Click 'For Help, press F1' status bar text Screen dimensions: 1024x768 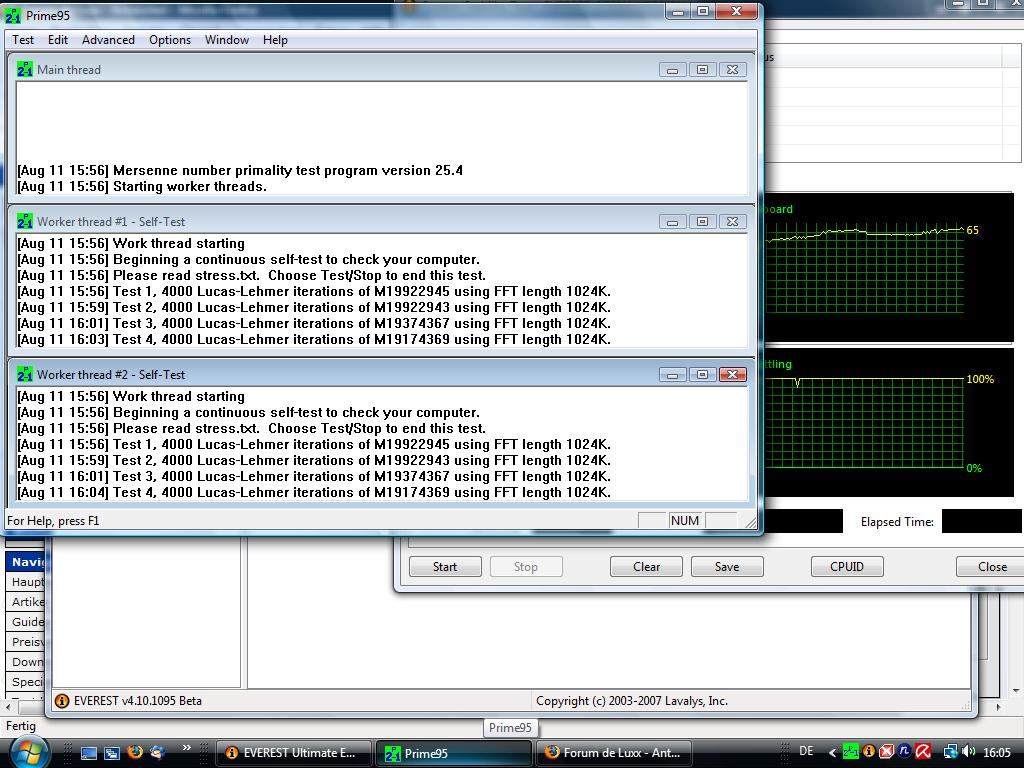[53, 521]
